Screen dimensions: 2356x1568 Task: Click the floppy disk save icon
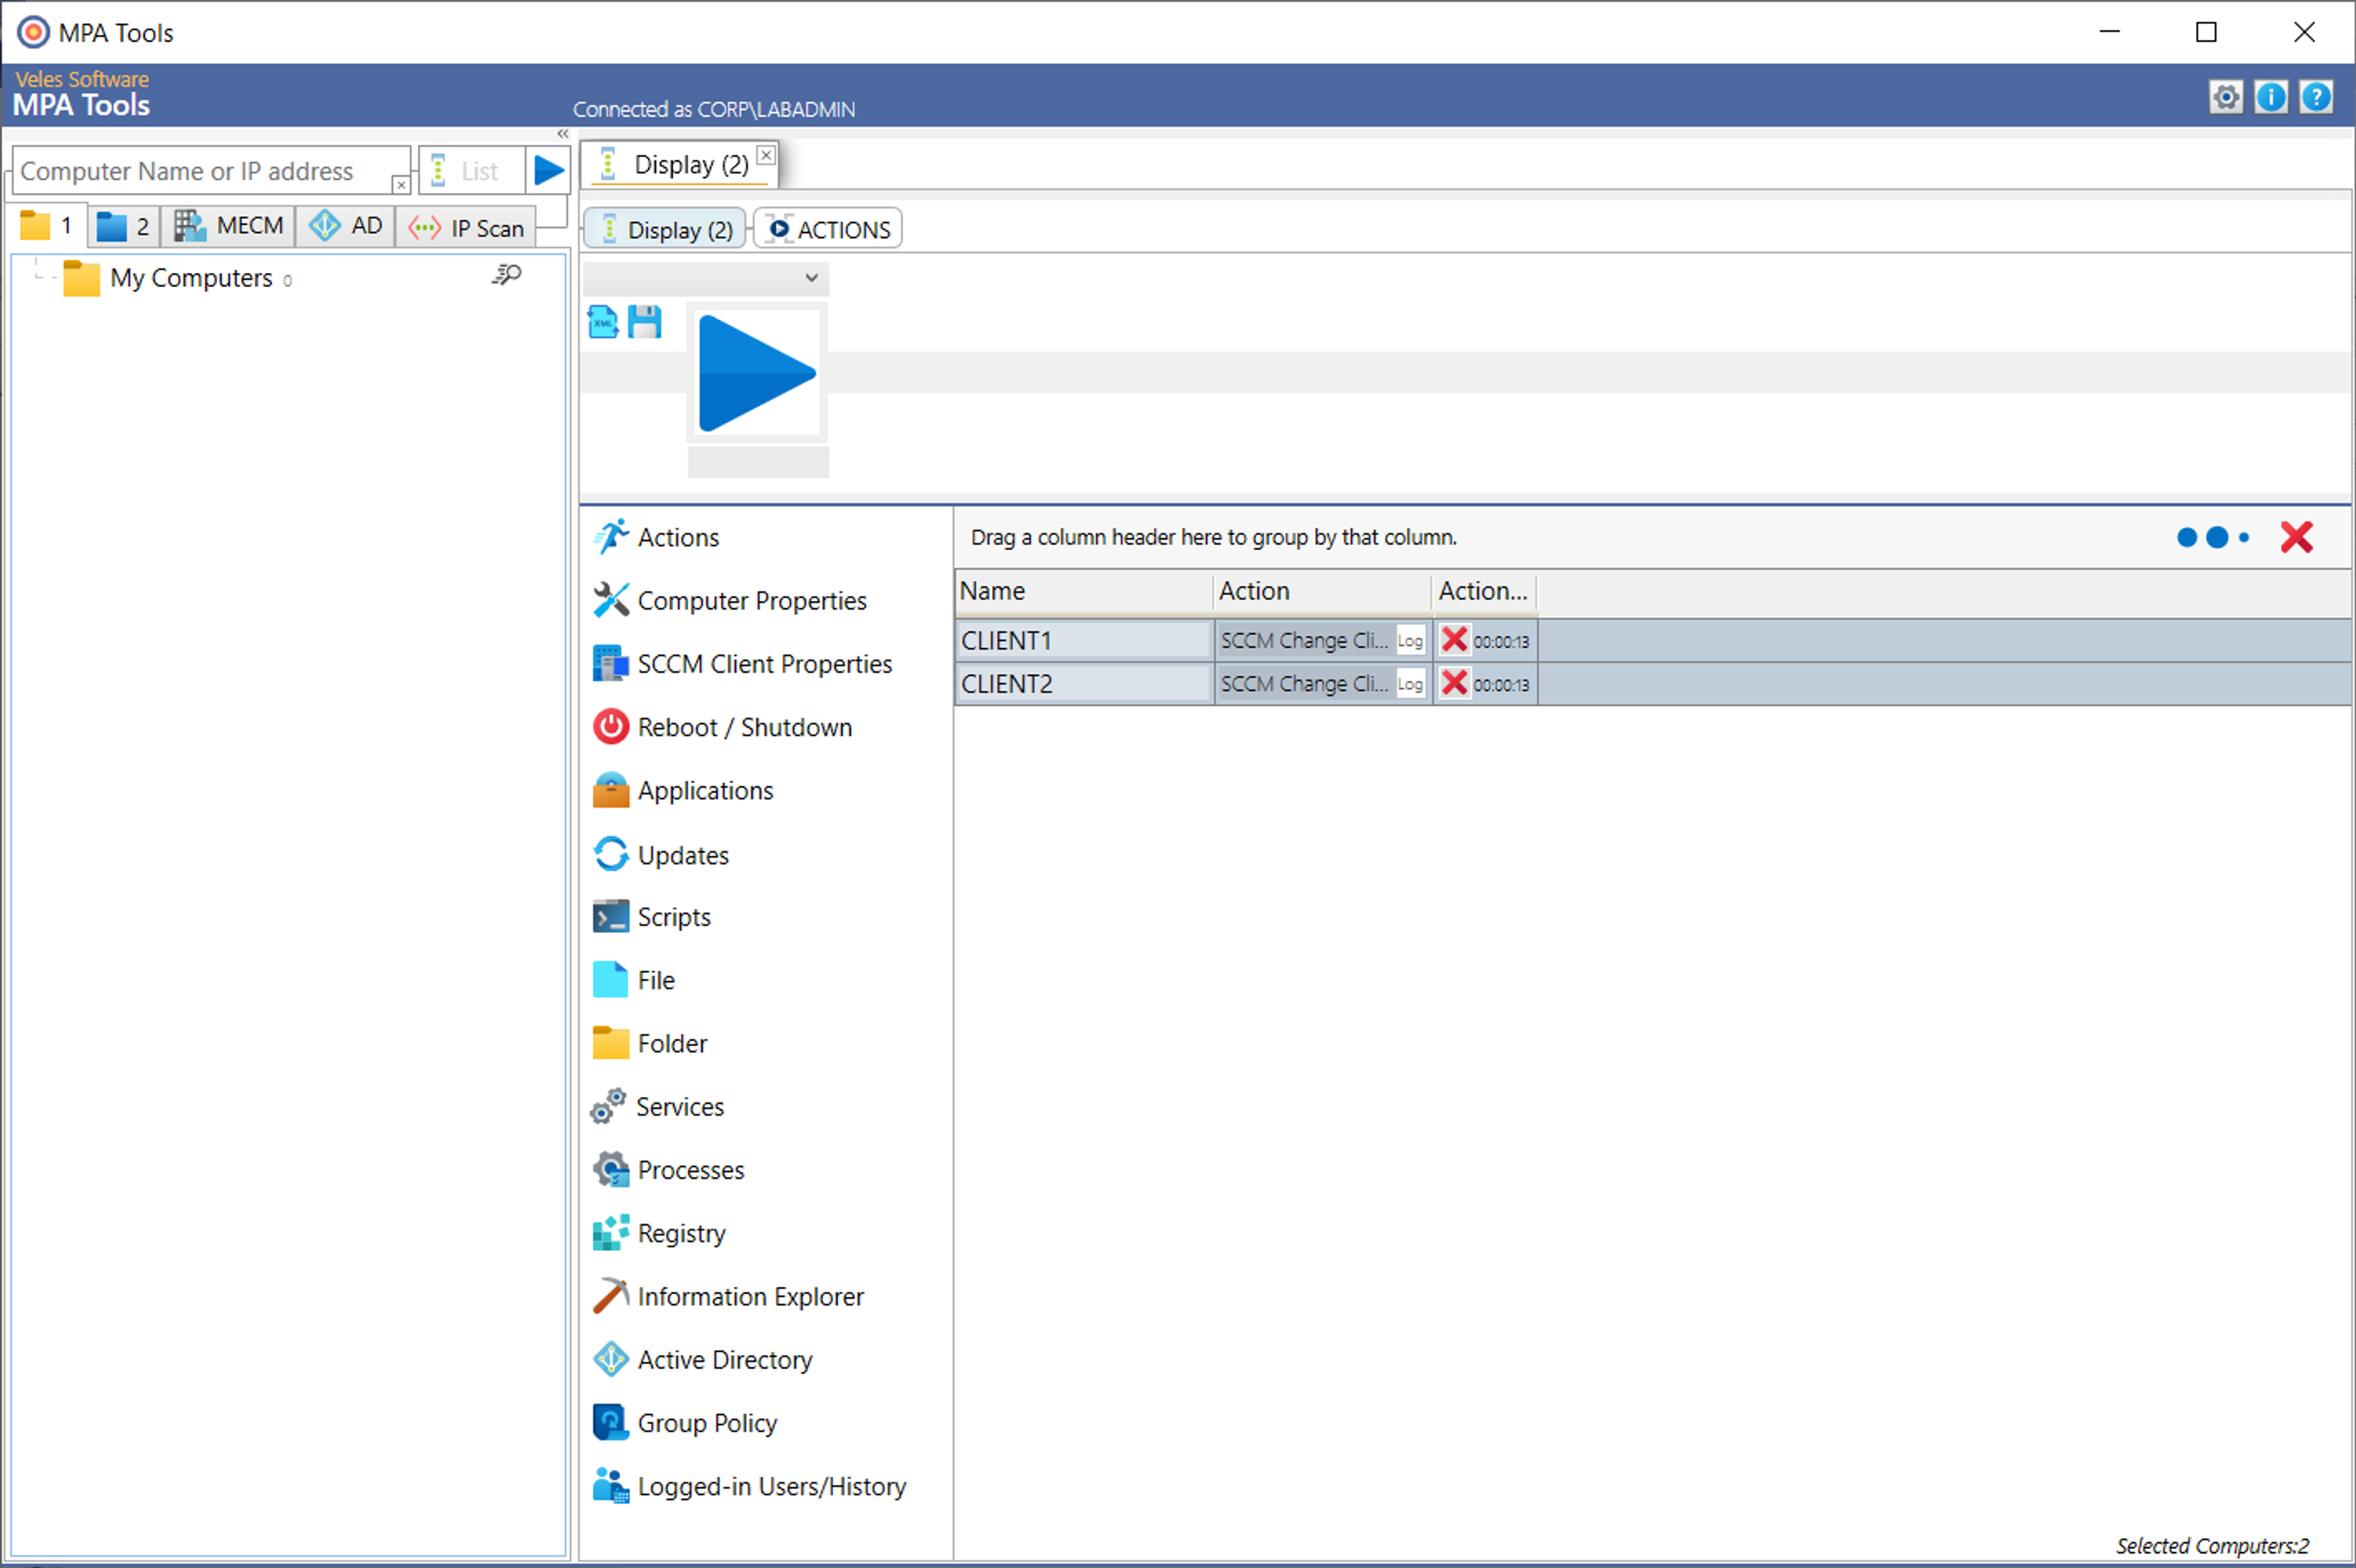coord(645,322)
